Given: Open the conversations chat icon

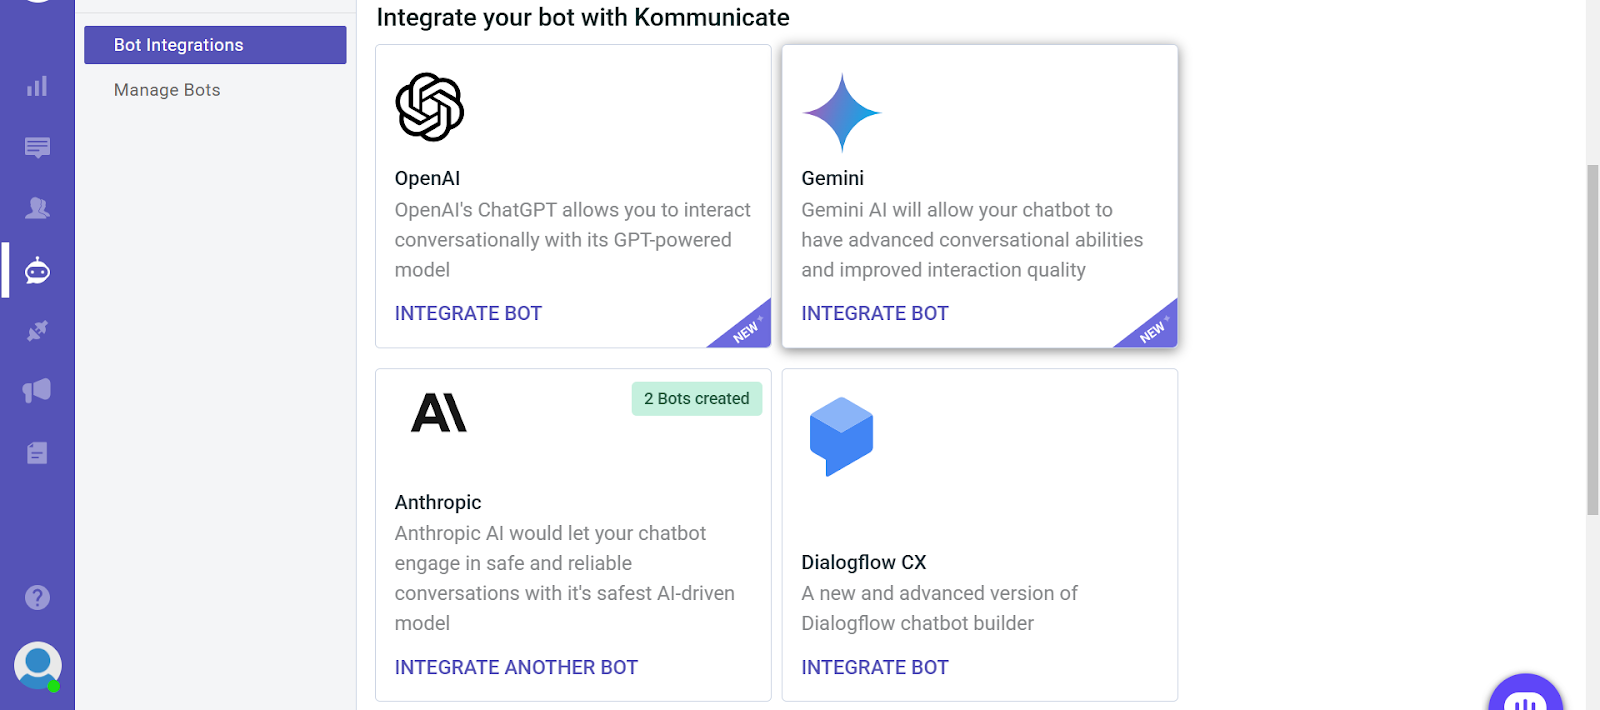Looking at the screenshot, I should (x=37, y=148).
